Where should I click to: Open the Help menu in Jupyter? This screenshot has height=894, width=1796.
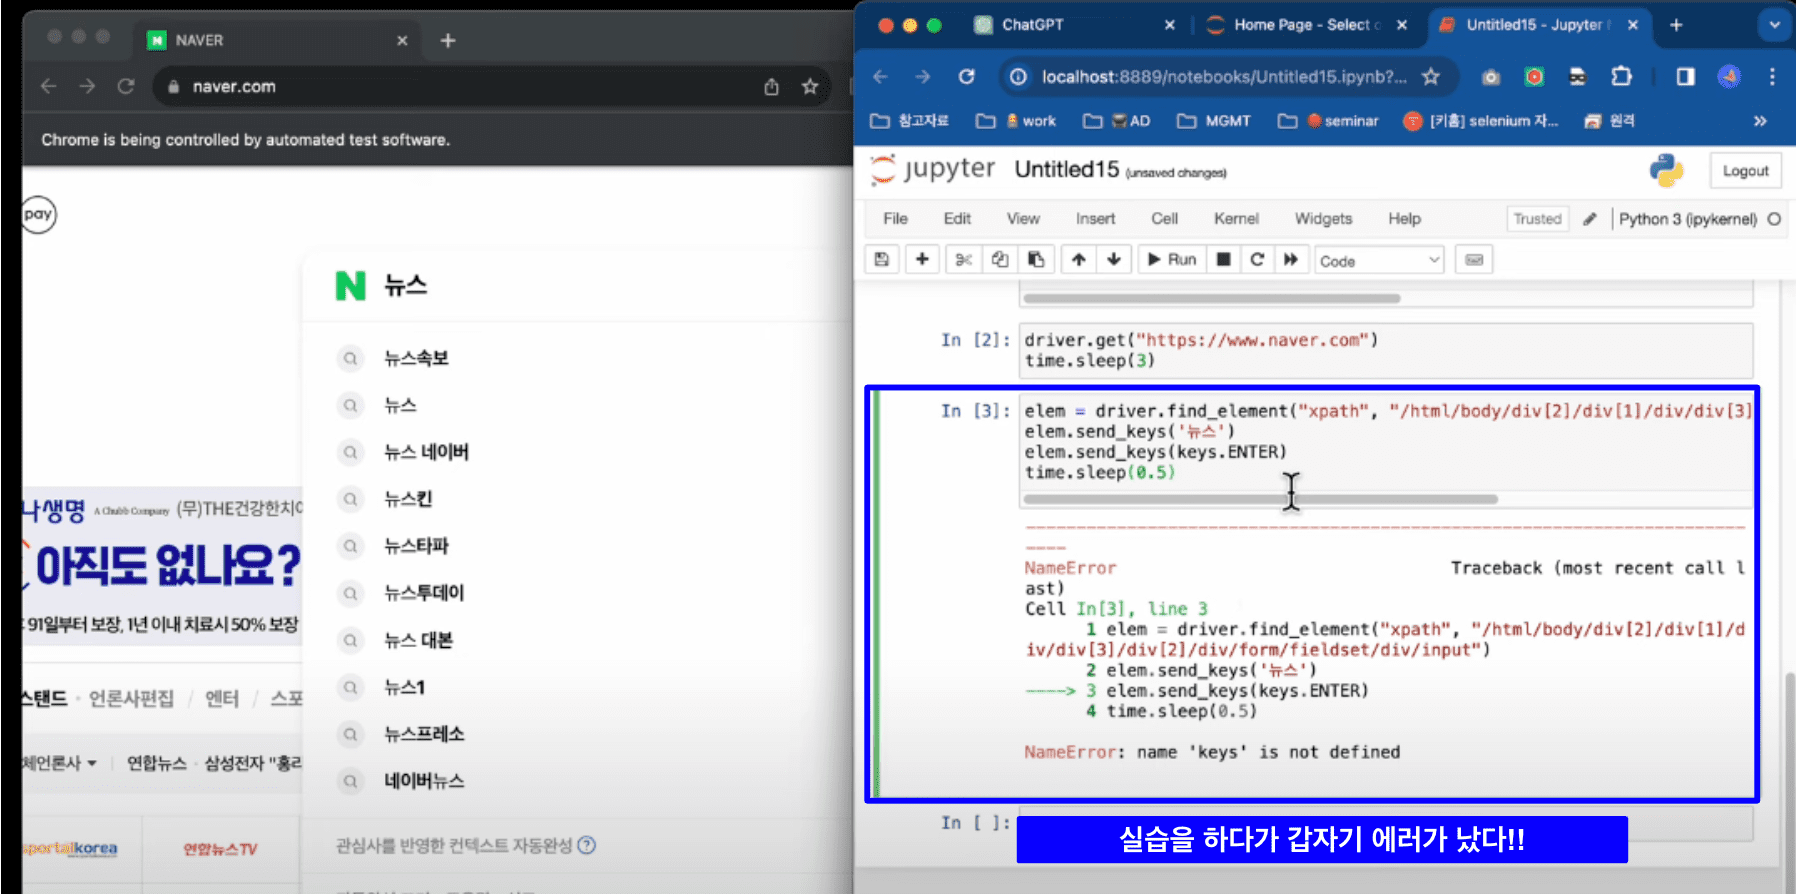coord(1404,219)
